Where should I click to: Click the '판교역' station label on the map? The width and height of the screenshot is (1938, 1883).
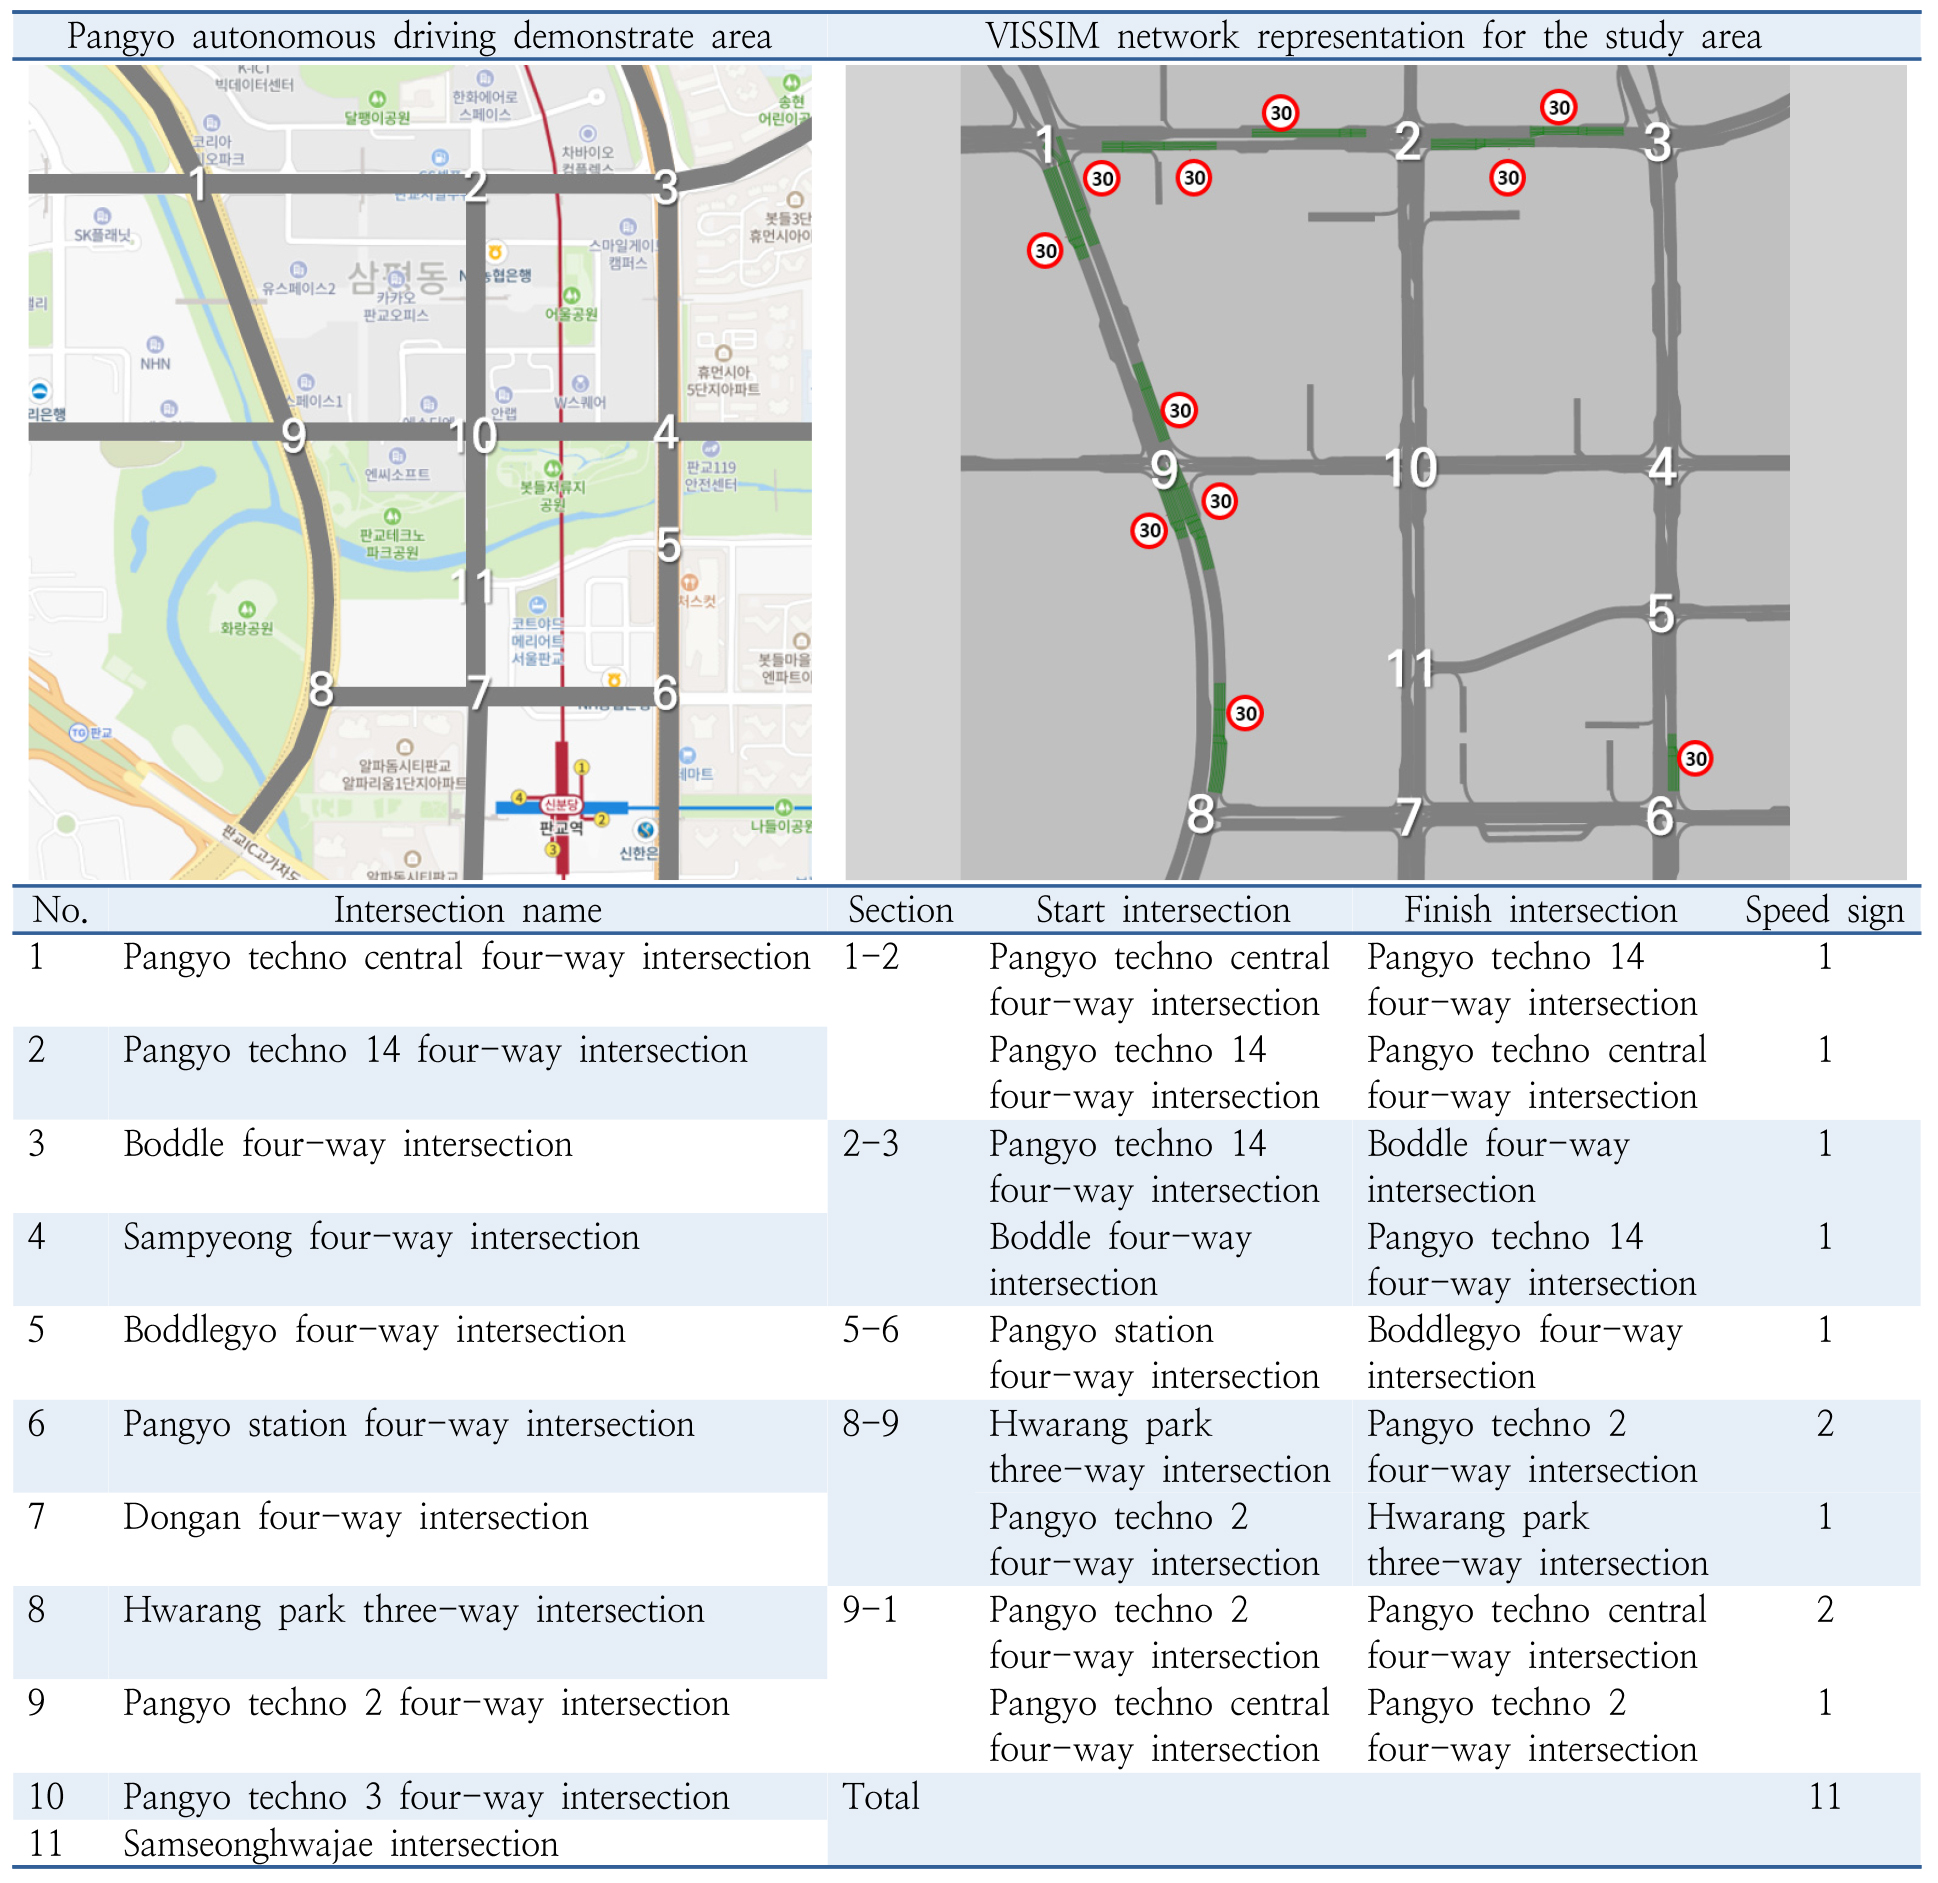tap(561, 828)
